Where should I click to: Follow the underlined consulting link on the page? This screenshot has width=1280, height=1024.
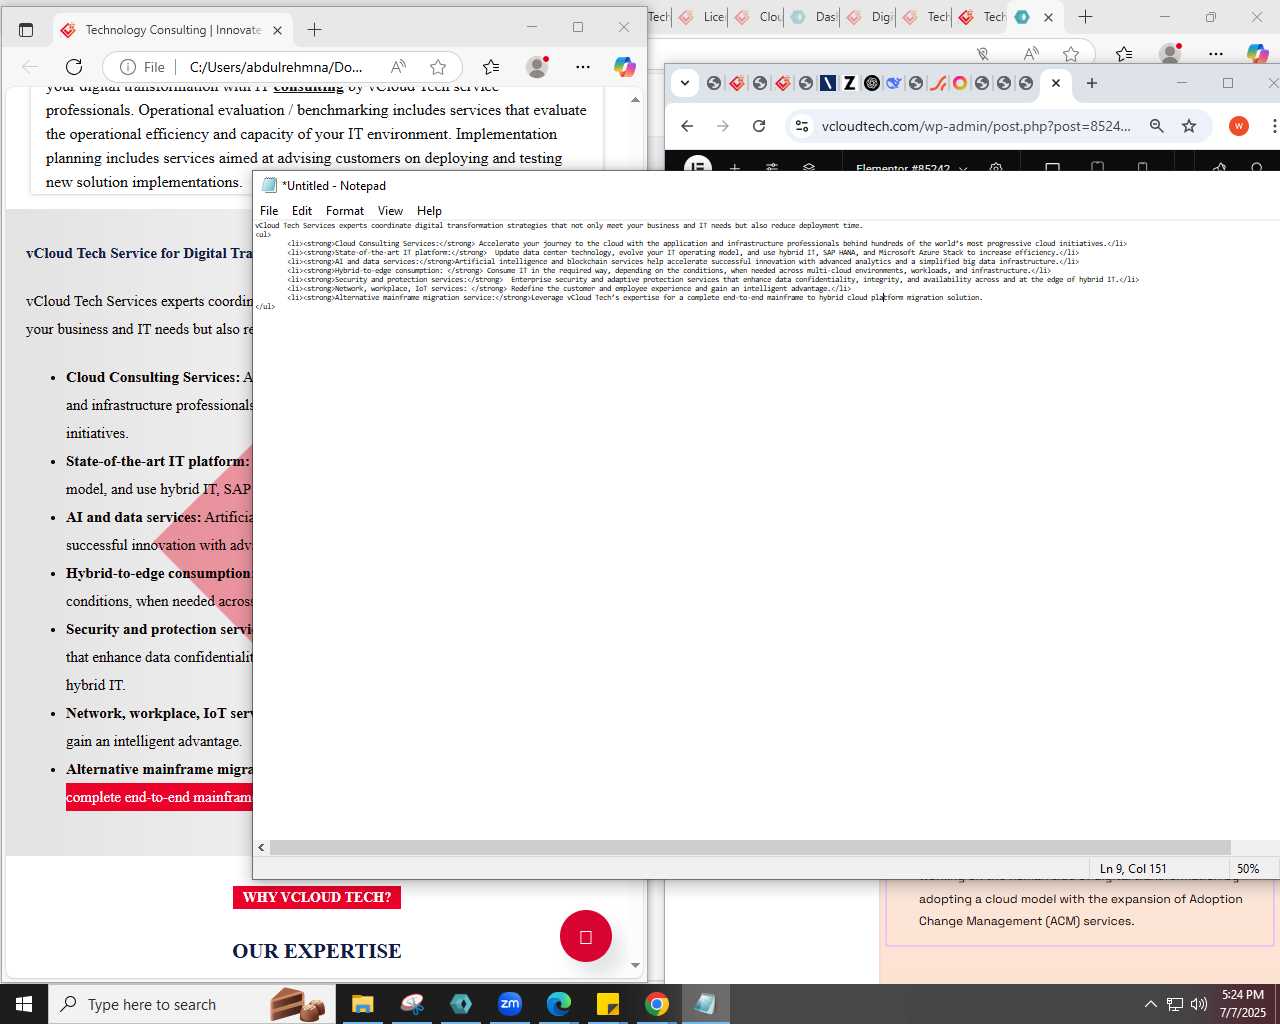coord(308,88)
